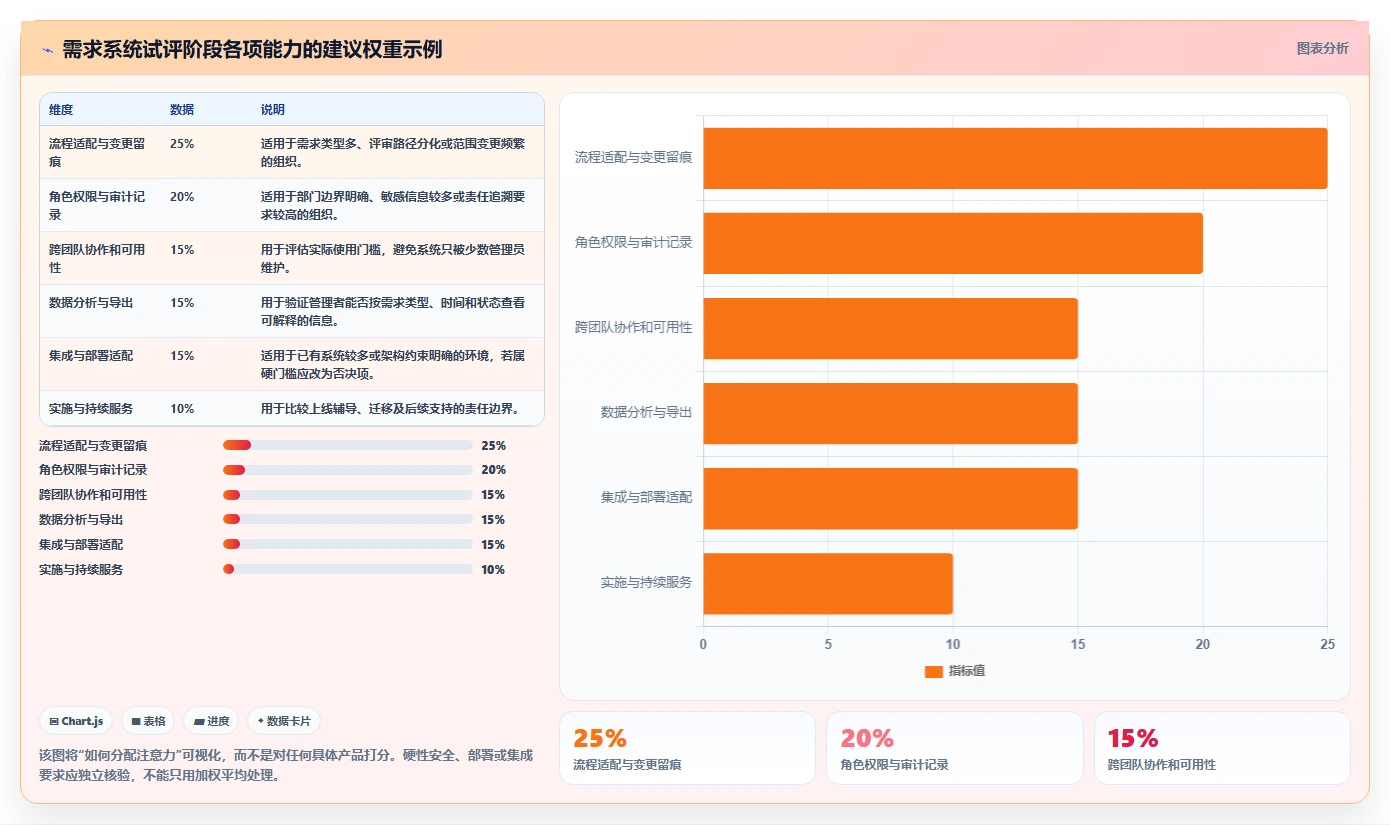
Task: Click the description starting 用于验证管理者能否
Action: (x=393, y=312)
